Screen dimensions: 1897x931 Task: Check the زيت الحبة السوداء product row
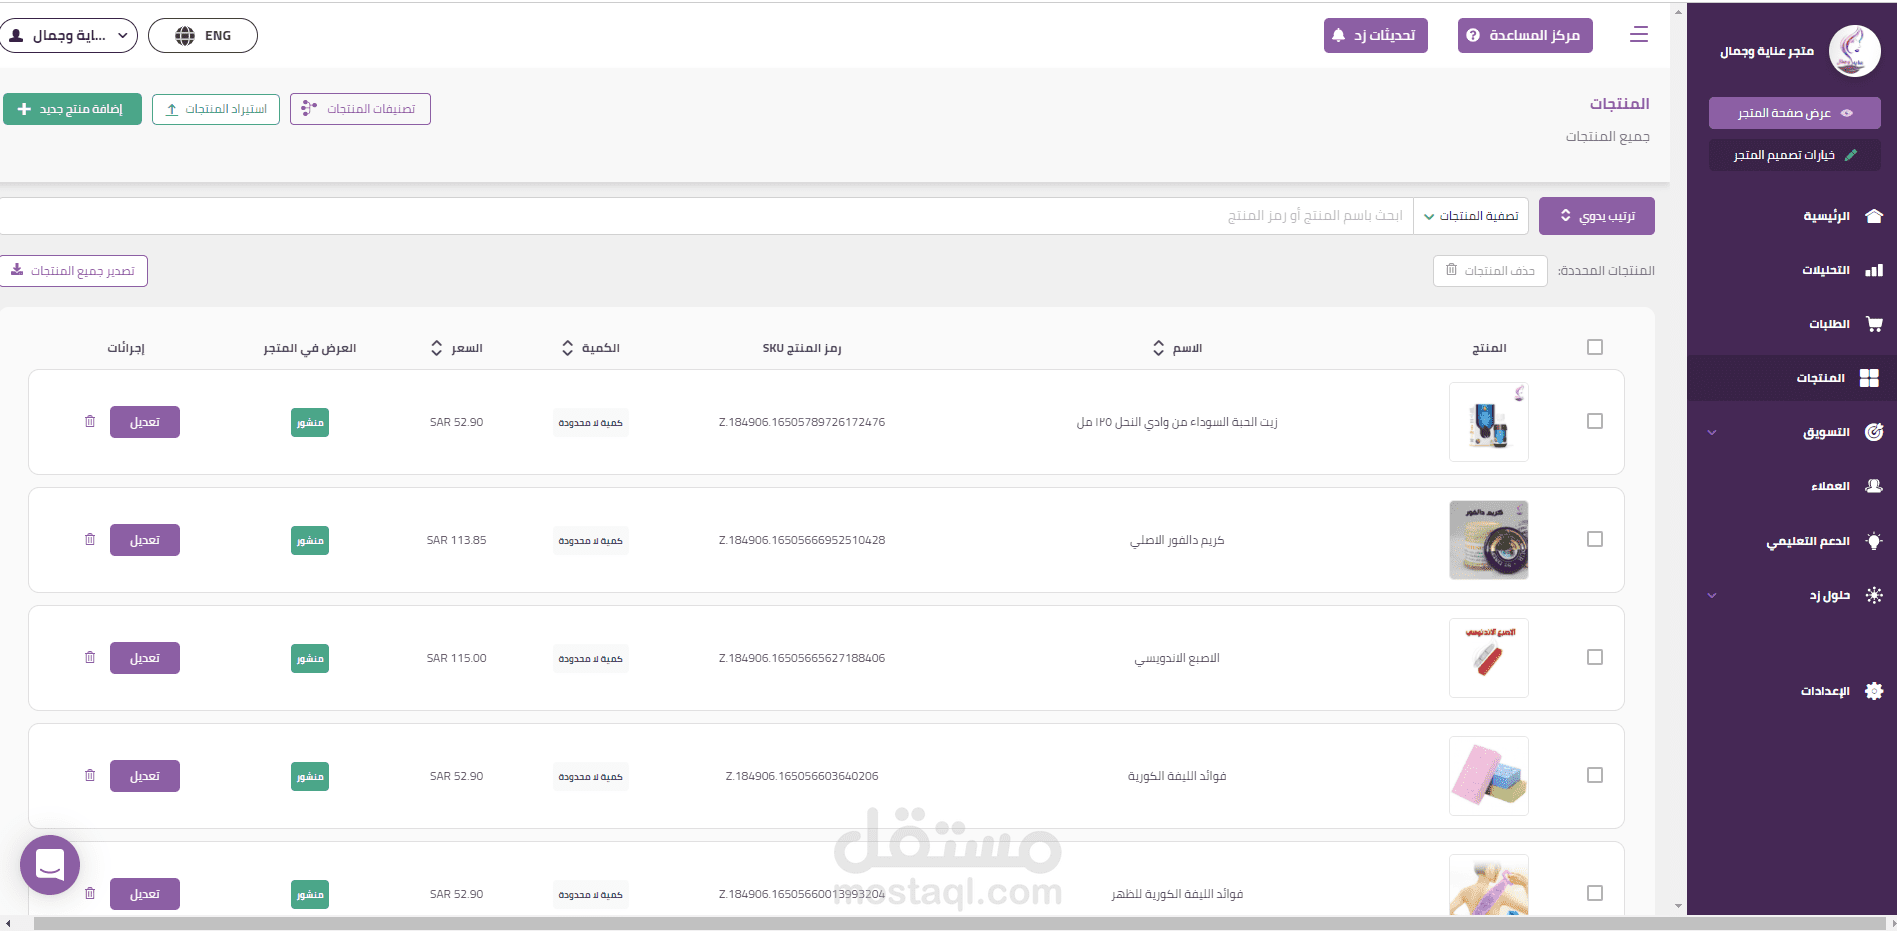(x=1595, y=421)
